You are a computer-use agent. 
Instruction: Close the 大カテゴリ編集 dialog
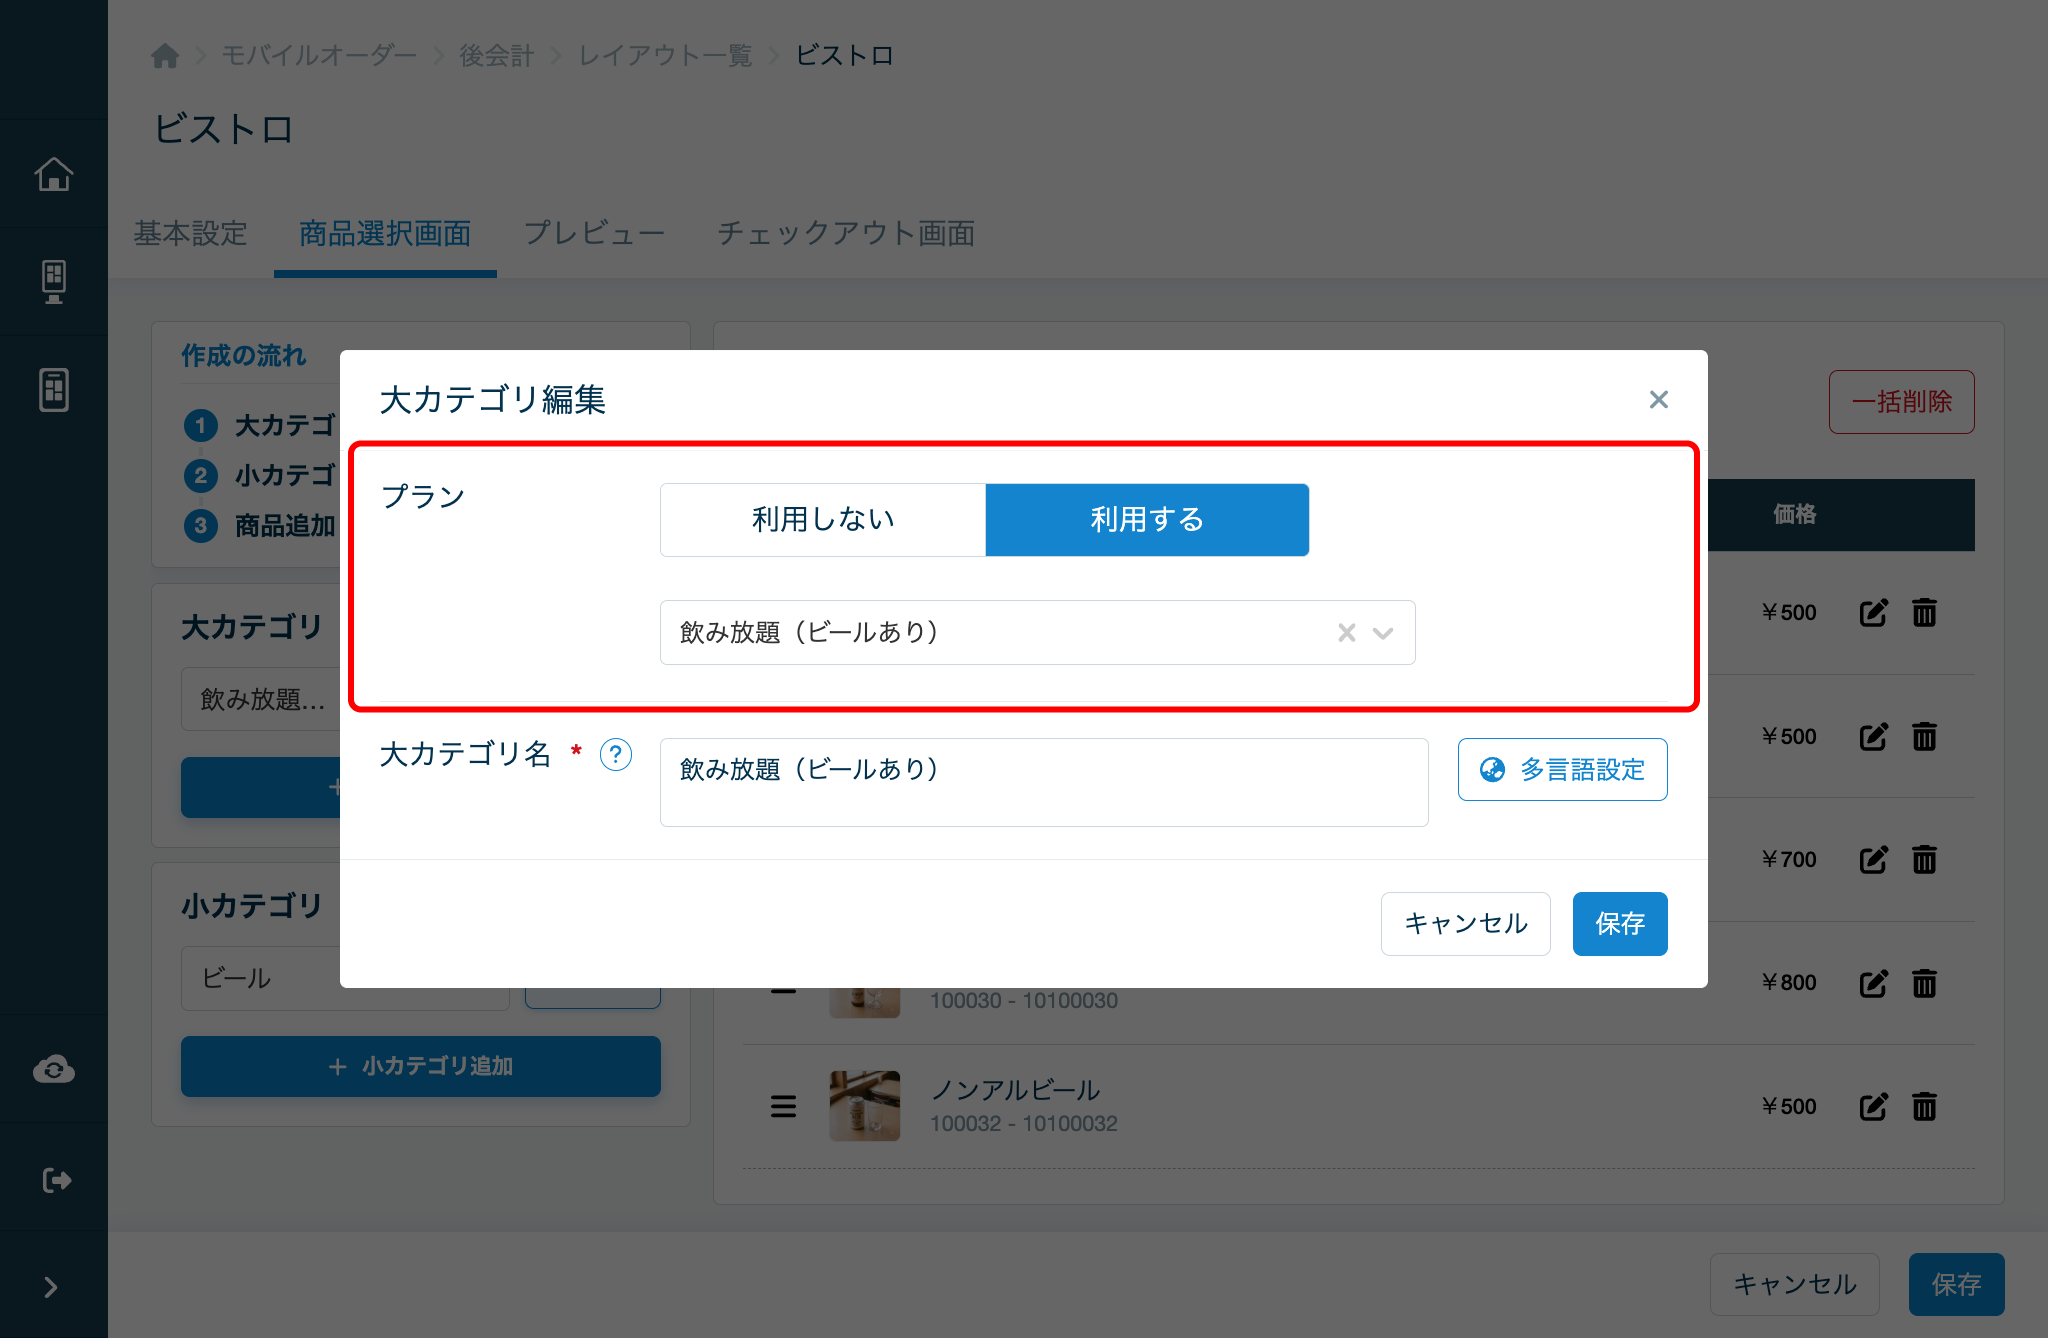click(1659, 400)
